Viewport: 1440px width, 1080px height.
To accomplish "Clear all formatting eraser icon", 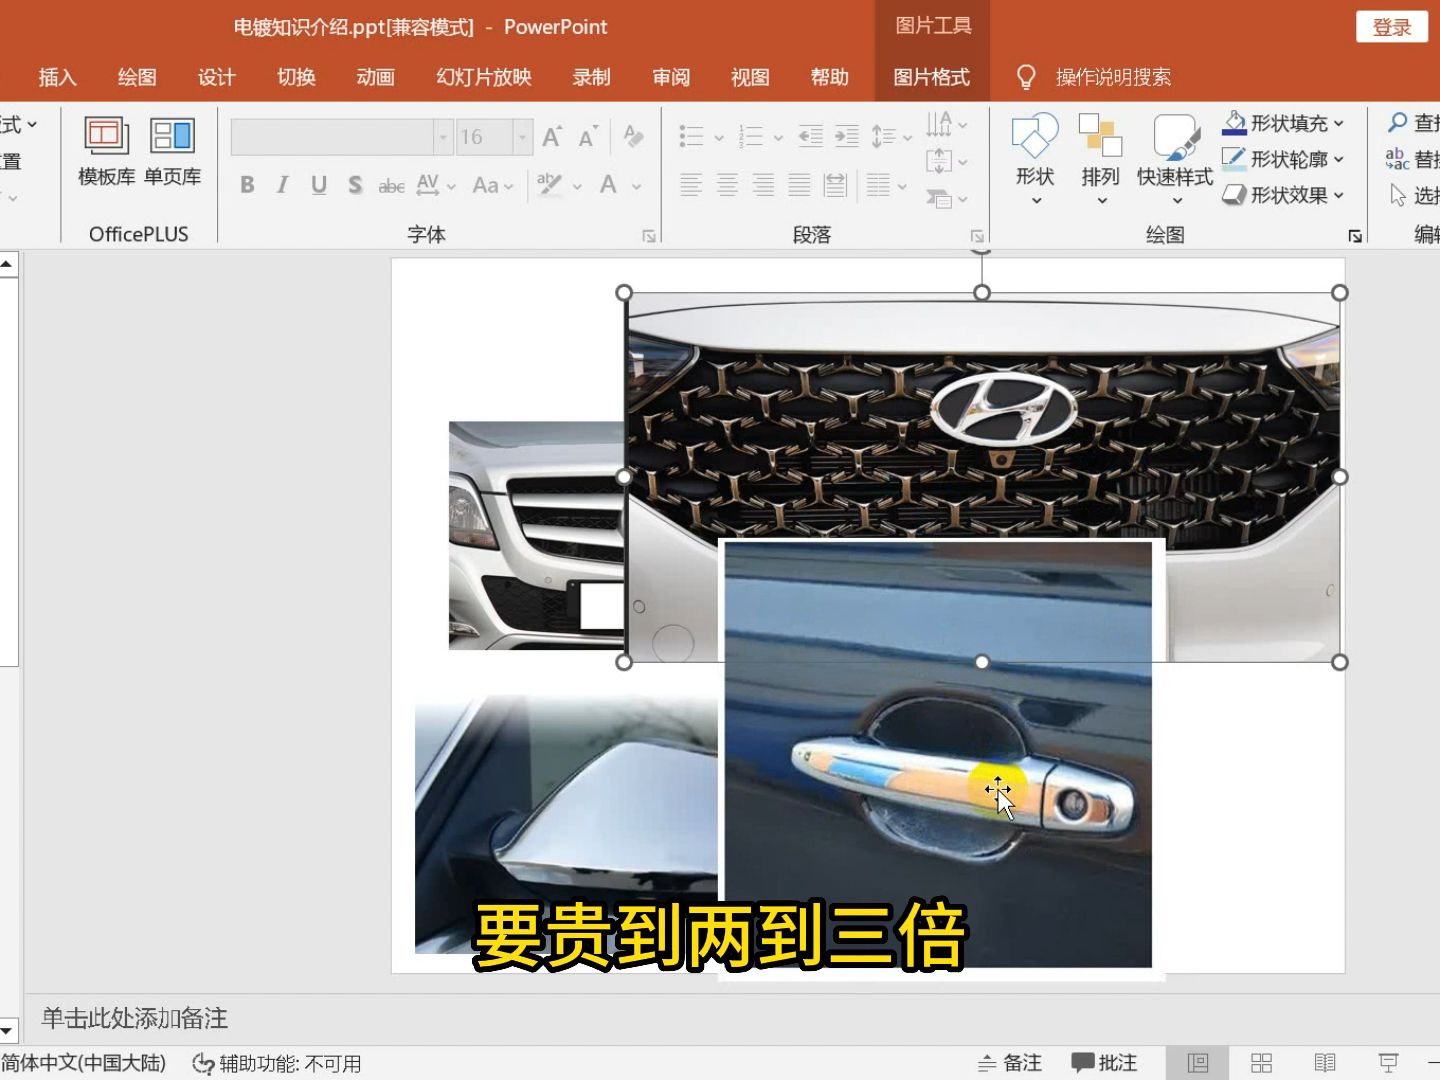I will (633, 136).
